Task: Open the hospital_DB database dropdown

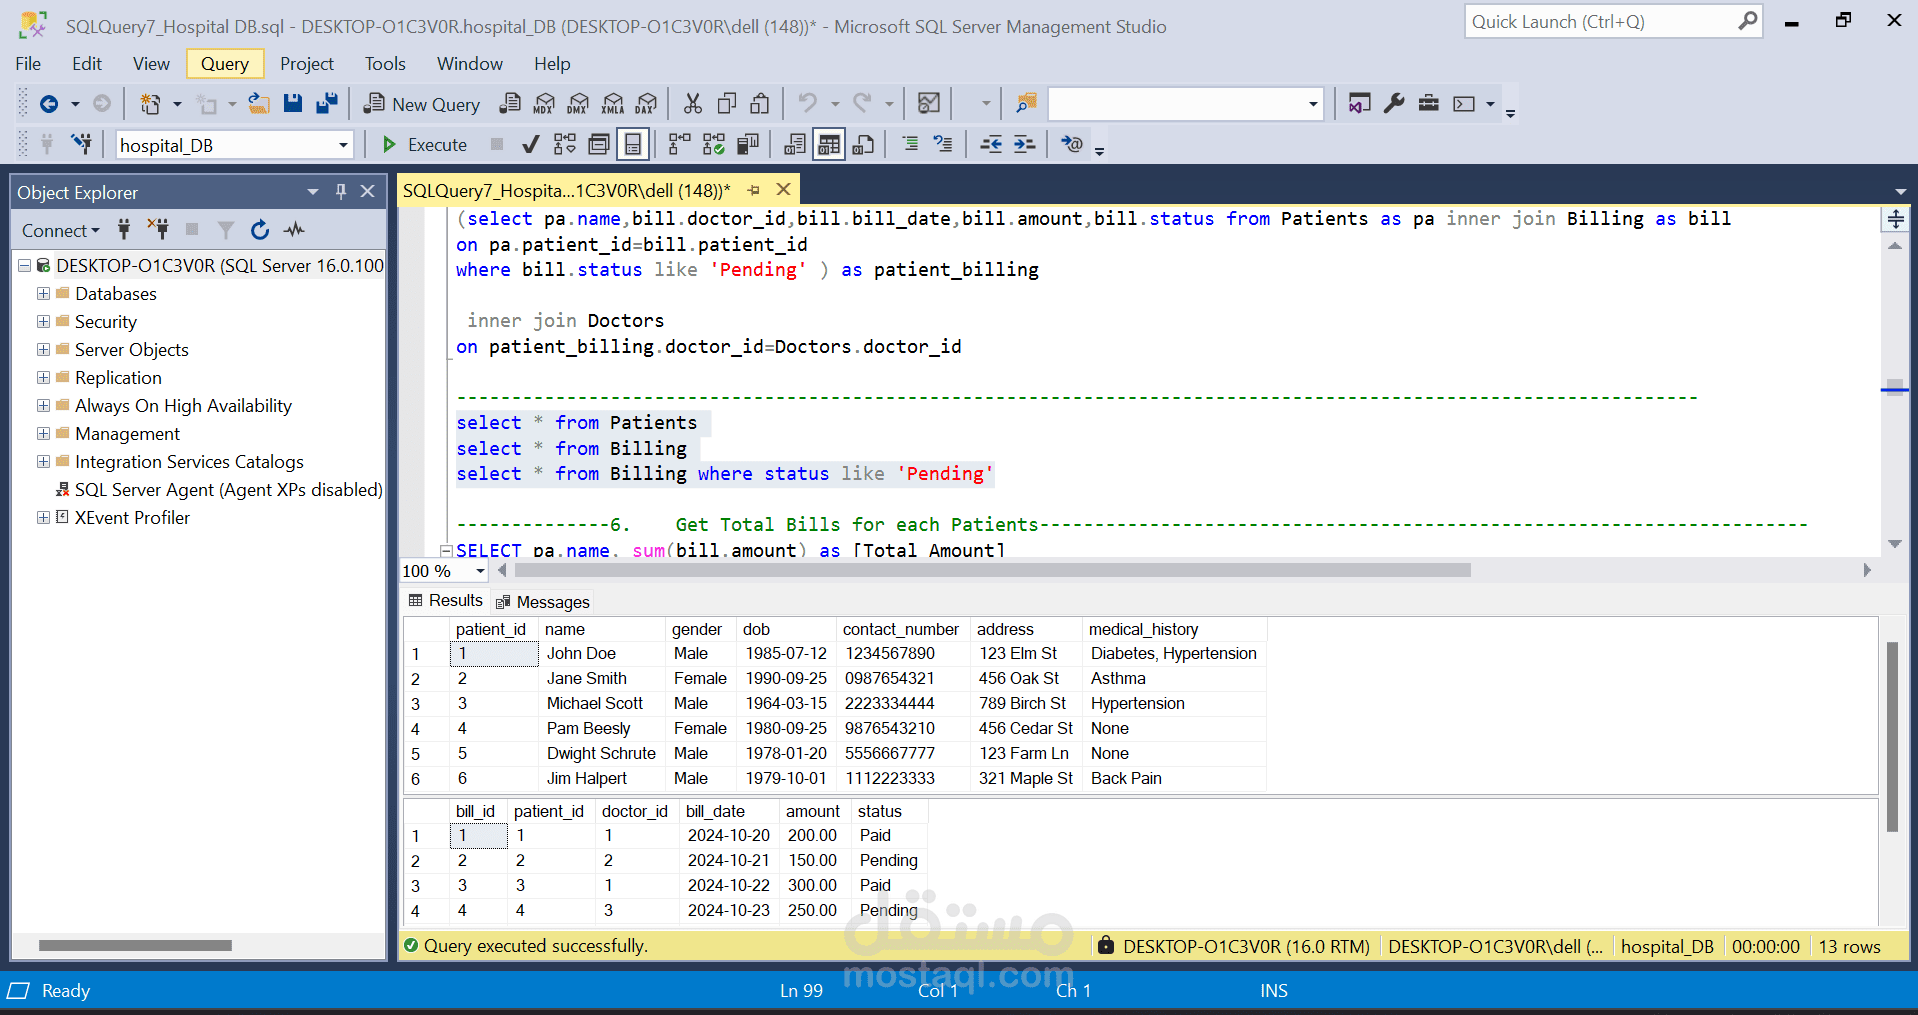Action: point(343,145)
